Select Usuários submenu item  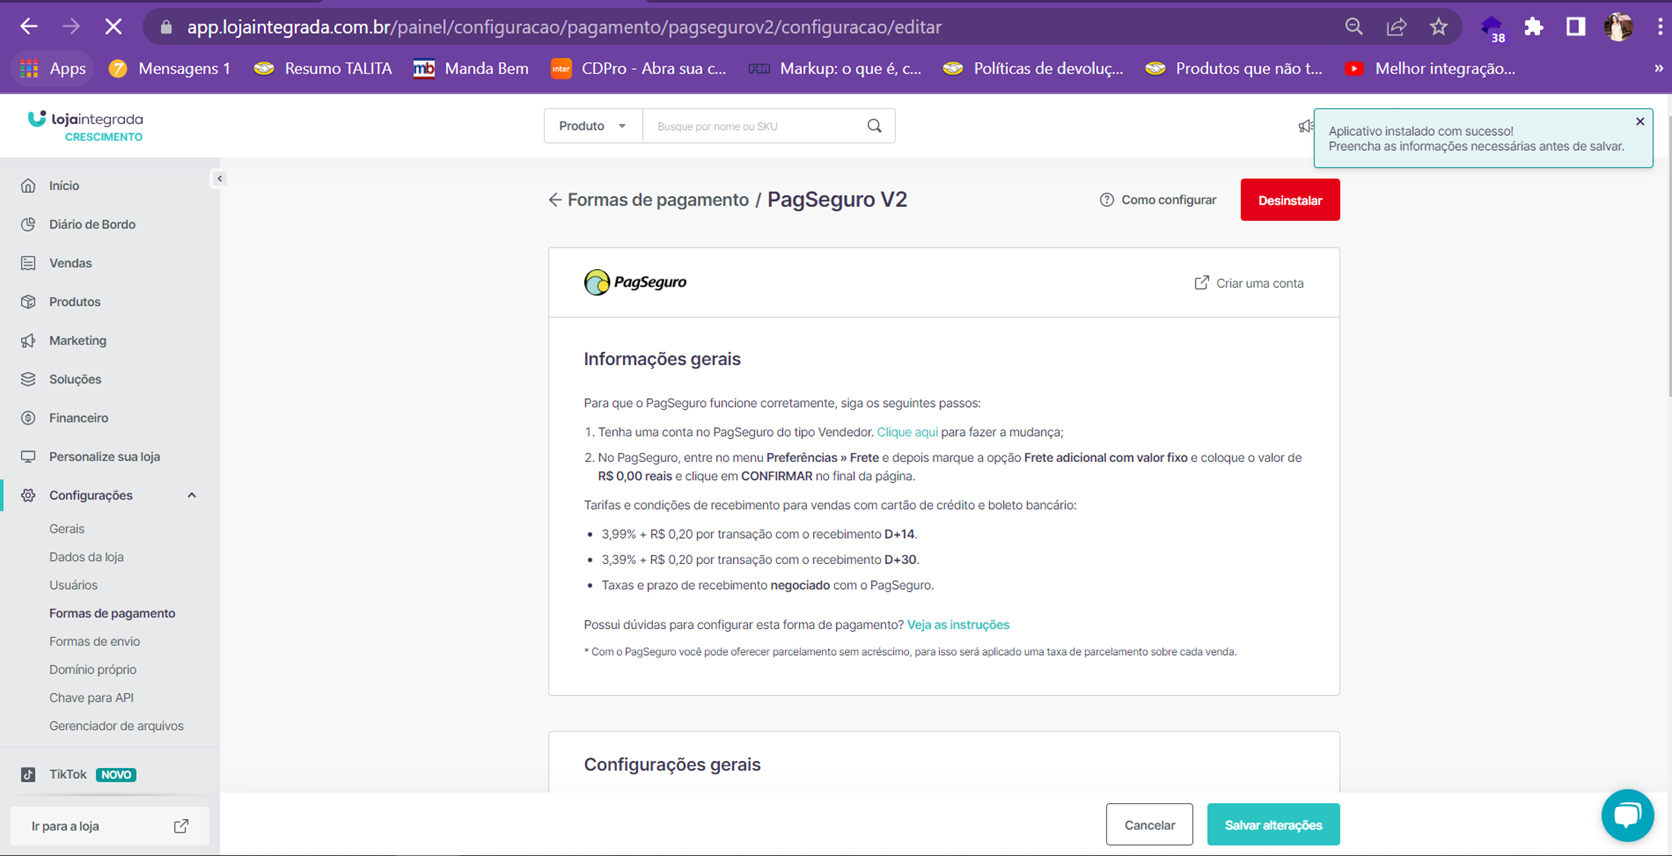click(x=73, y=585)
